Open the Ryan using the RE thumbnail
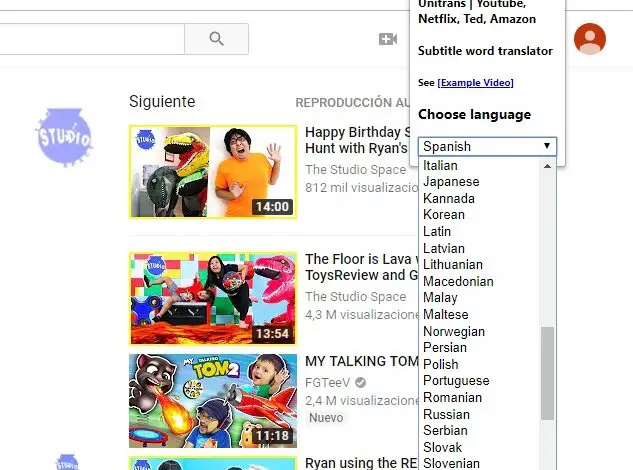The image size is (633, 470). tap(213, 464)
